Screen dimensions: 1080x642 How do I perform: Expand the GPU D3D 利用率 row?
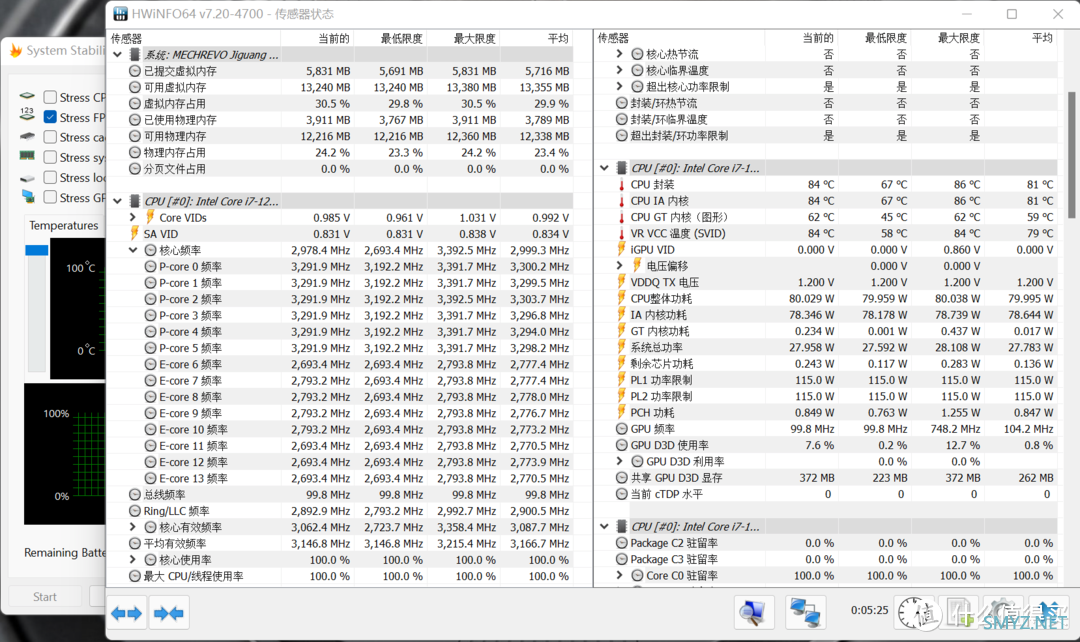[619, 461]
